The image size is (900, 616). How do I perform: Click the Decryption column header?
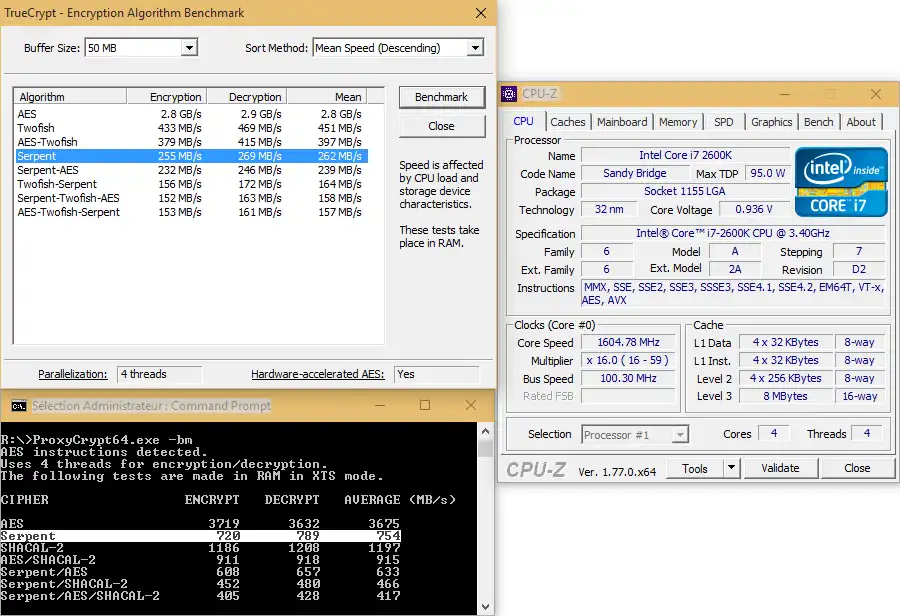[247, 96]
